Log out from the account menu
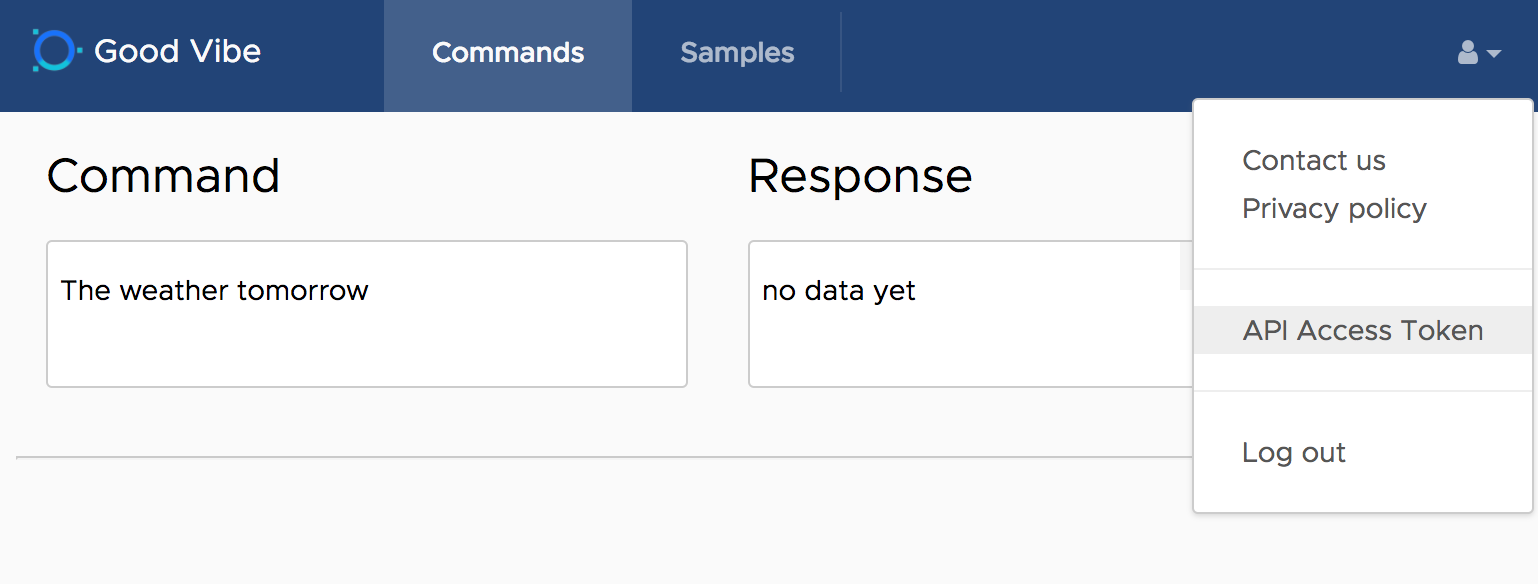The height and width of the screenshot is (584, 1538). click(x=1293, y=453)
